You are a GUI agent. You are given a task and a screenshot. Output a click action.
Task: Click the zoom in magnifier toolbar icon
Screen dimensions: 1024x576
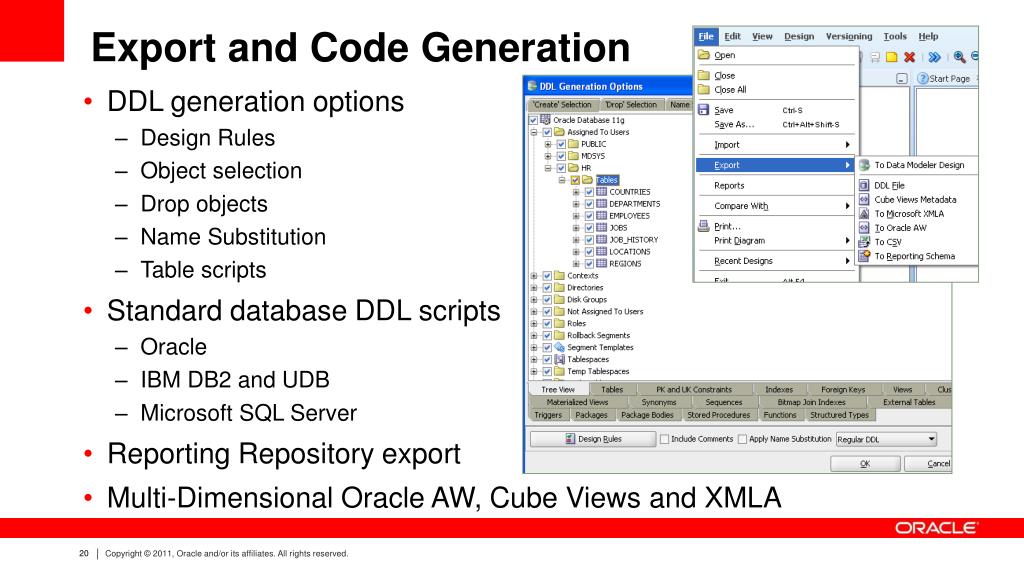961,58
